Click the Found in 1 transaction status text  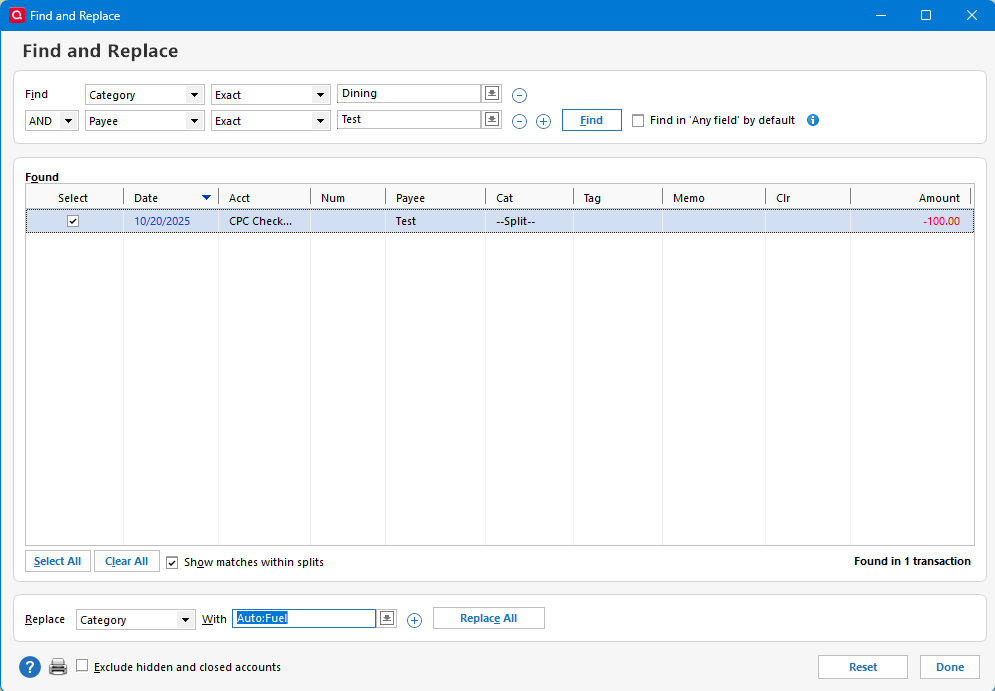[913, 561]
